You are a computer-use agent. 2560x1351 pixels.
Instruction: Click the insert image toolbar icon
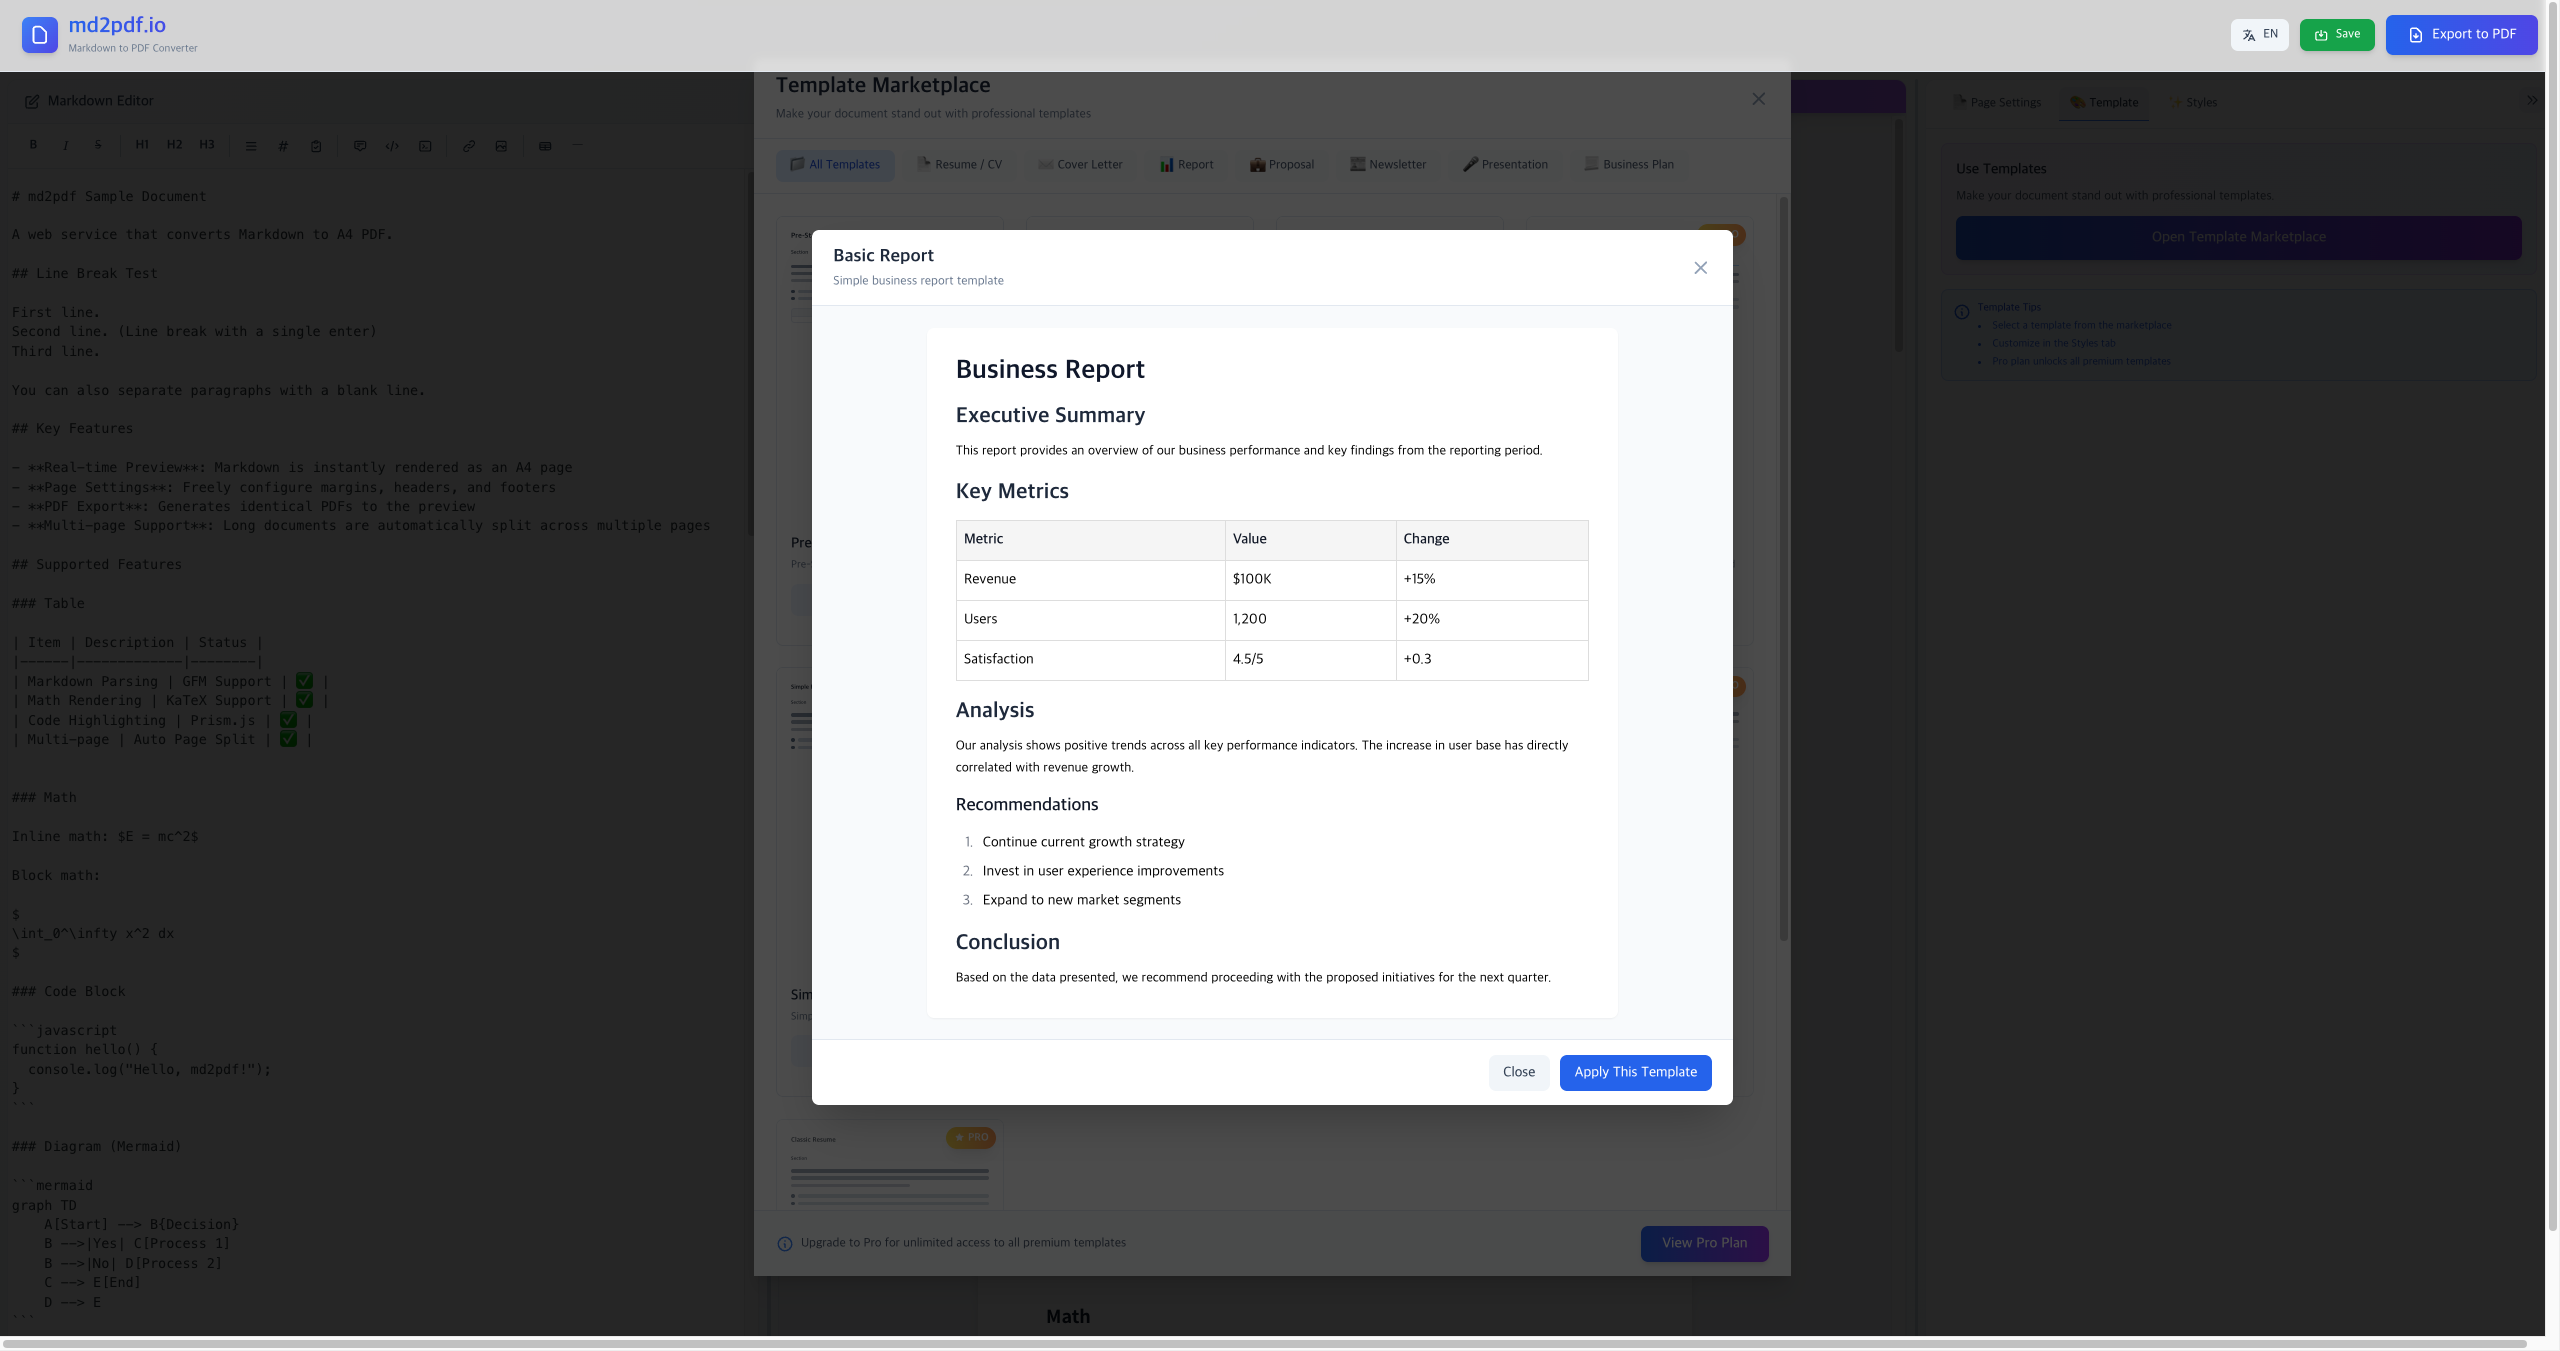pyautogui.click(x=501, y=146)
